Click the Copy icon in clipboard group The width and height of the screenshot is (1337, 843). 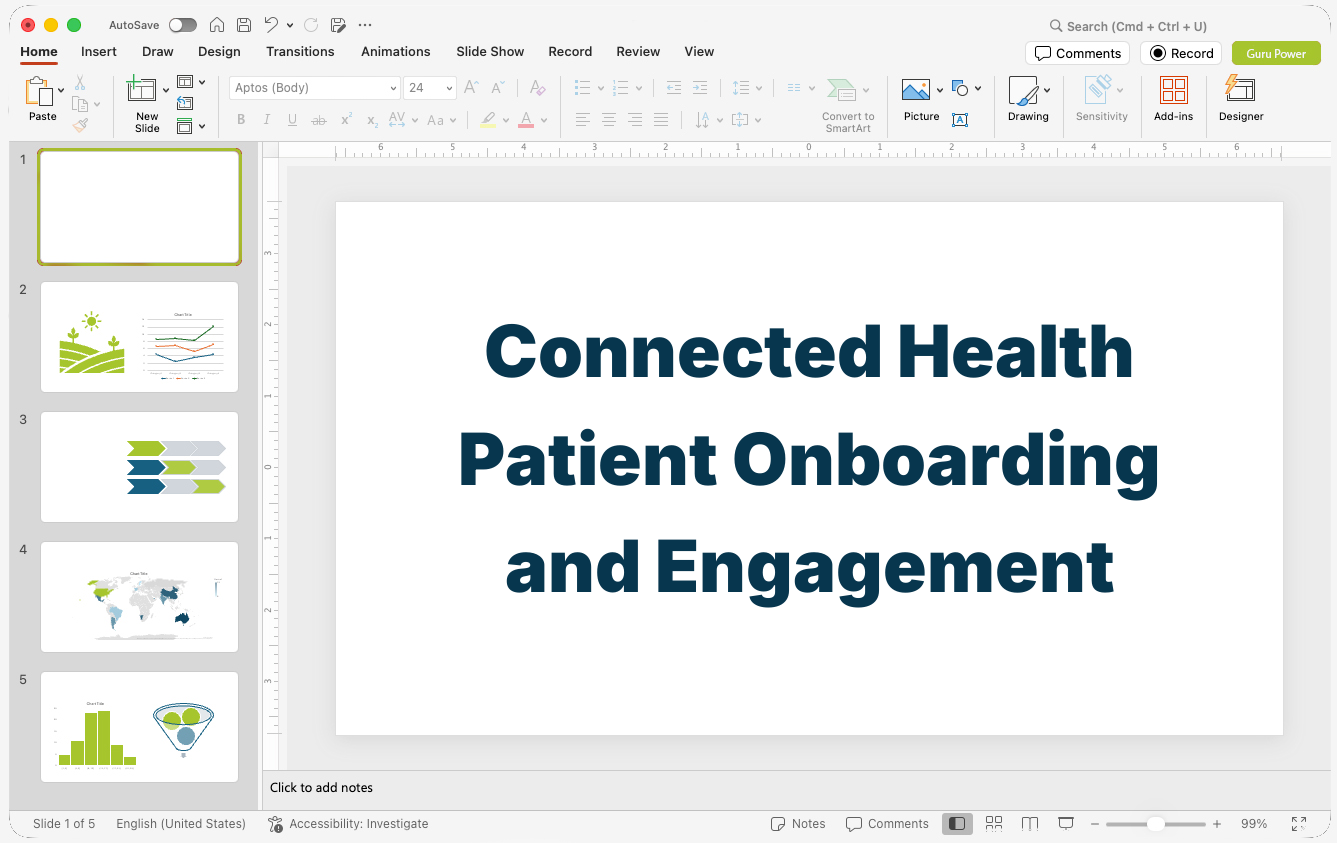tap(80, 104)
